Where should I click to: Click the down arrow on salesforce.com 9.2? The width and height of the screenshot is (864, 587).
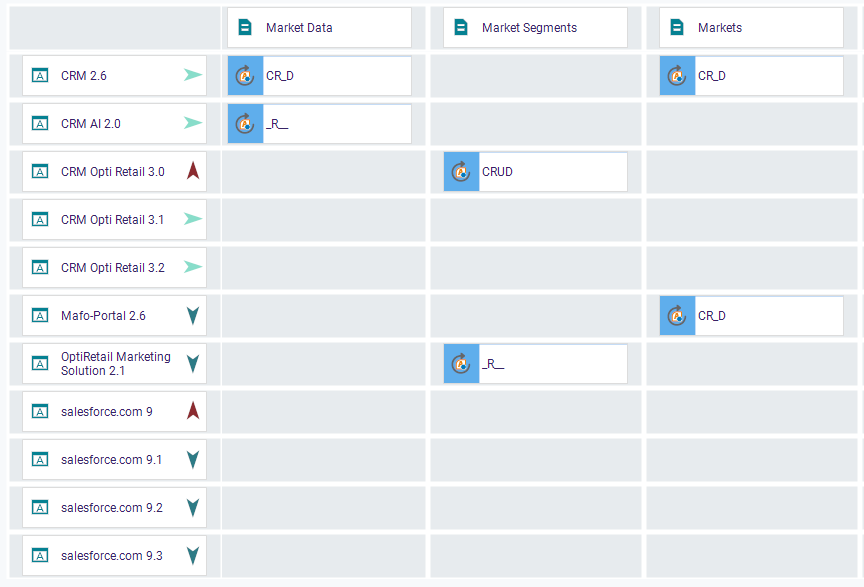tap(193, 508)
